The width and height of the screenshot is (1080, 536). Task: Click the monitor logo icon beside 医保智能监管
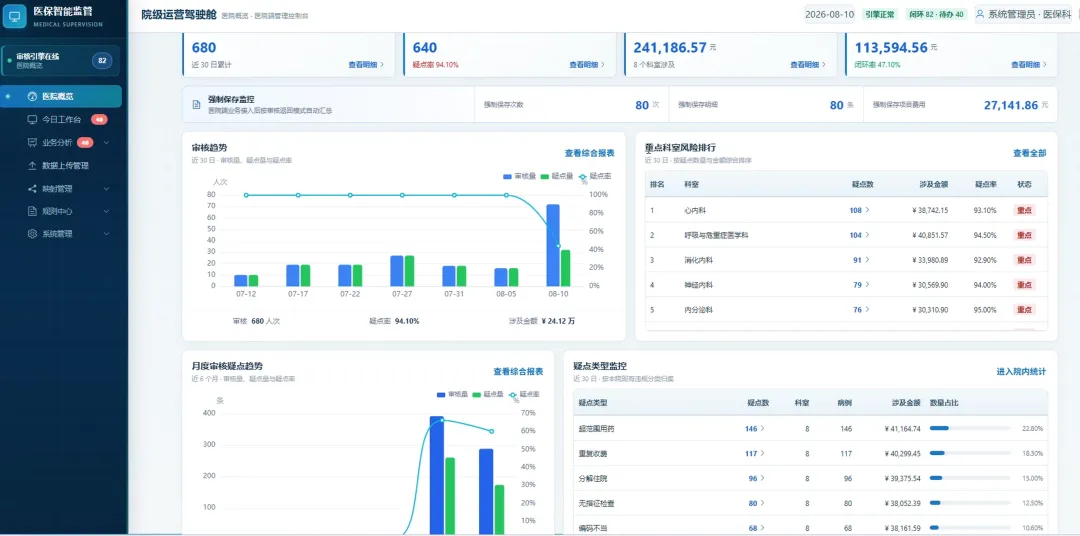pyautogui.click(x=14, y=16)
